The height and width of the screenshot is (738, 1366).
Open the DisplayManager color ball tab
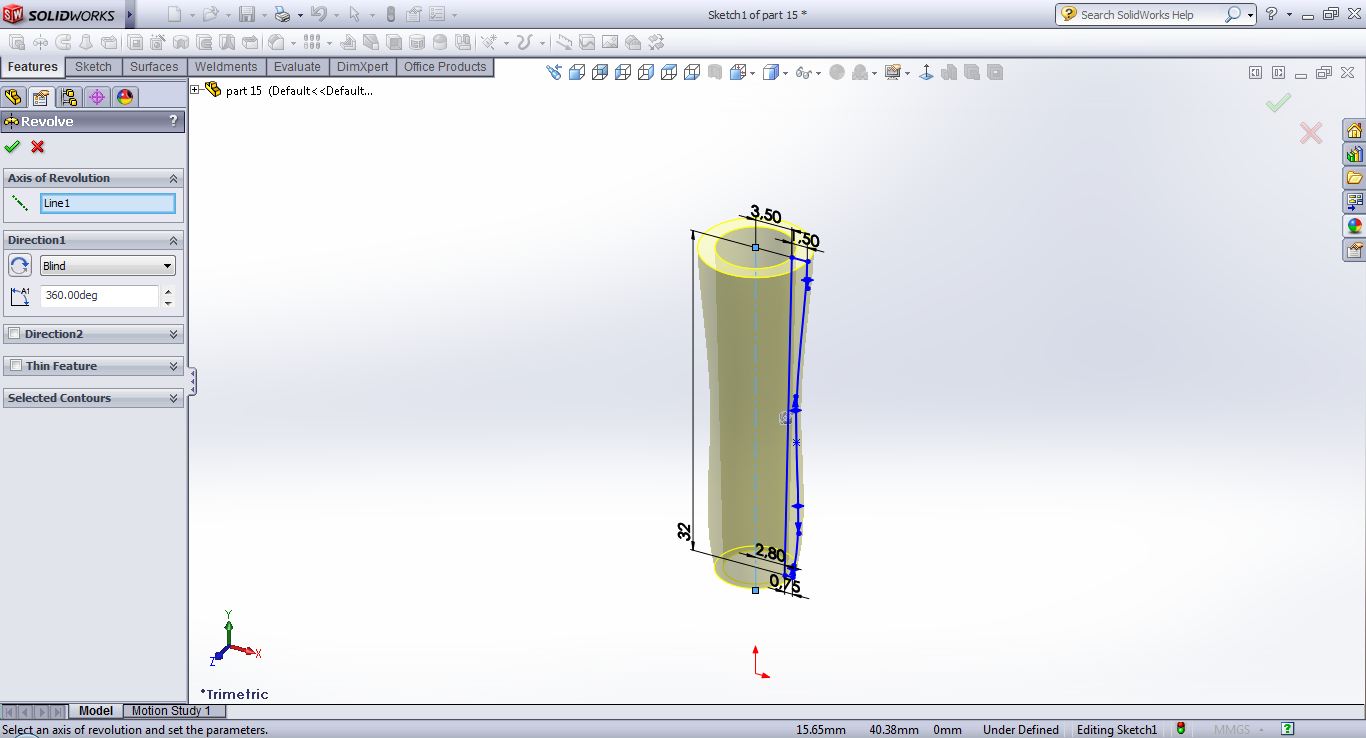click(124, 97)
